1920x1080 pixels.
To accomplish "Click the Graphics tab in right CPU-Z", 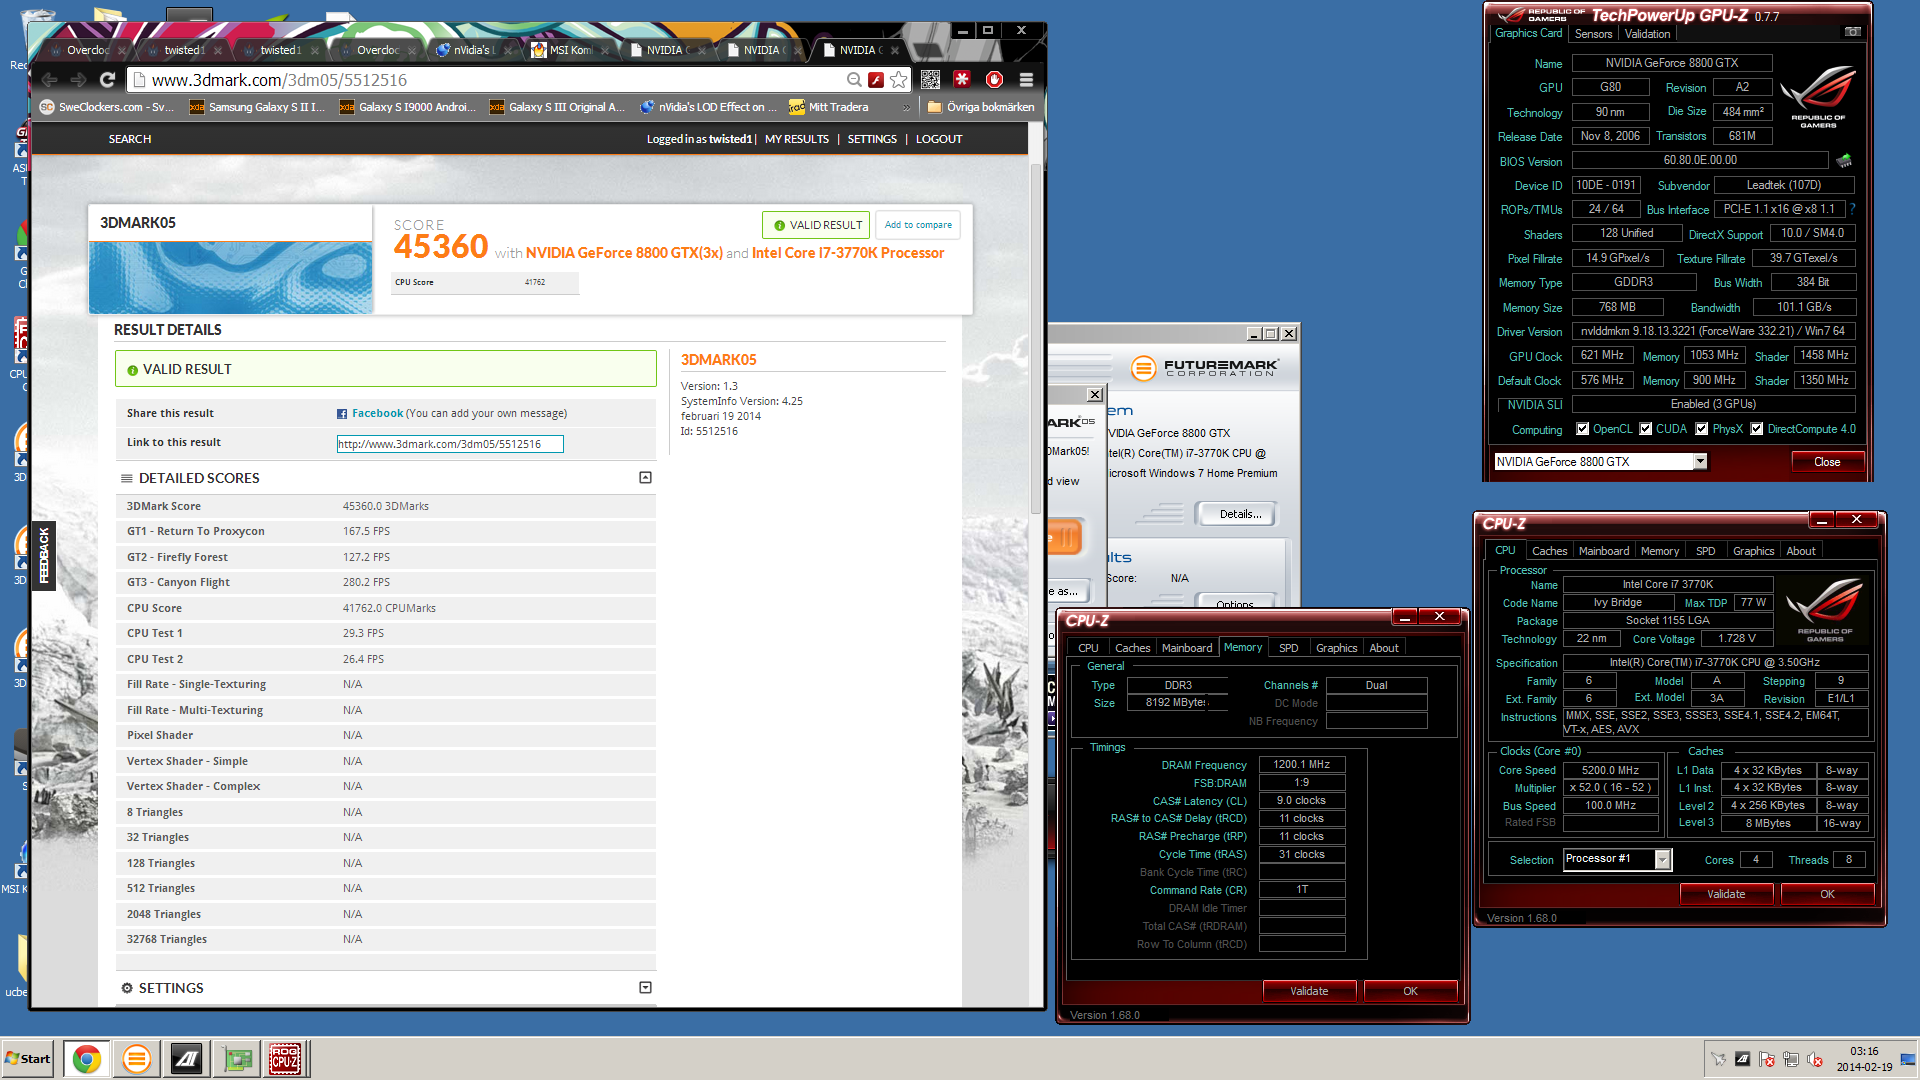I will [x=1753, y=551].
